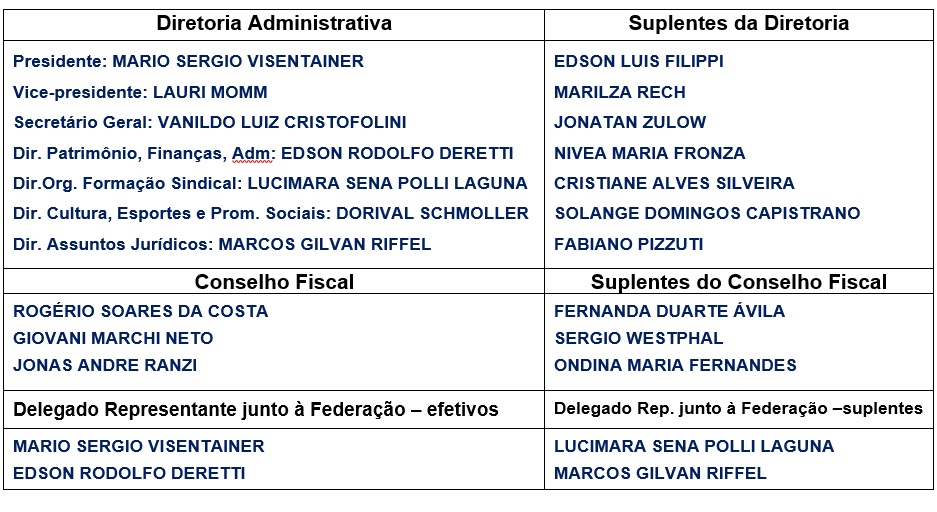Click ONDINA MARIA FERNANDES

[675, 365]
